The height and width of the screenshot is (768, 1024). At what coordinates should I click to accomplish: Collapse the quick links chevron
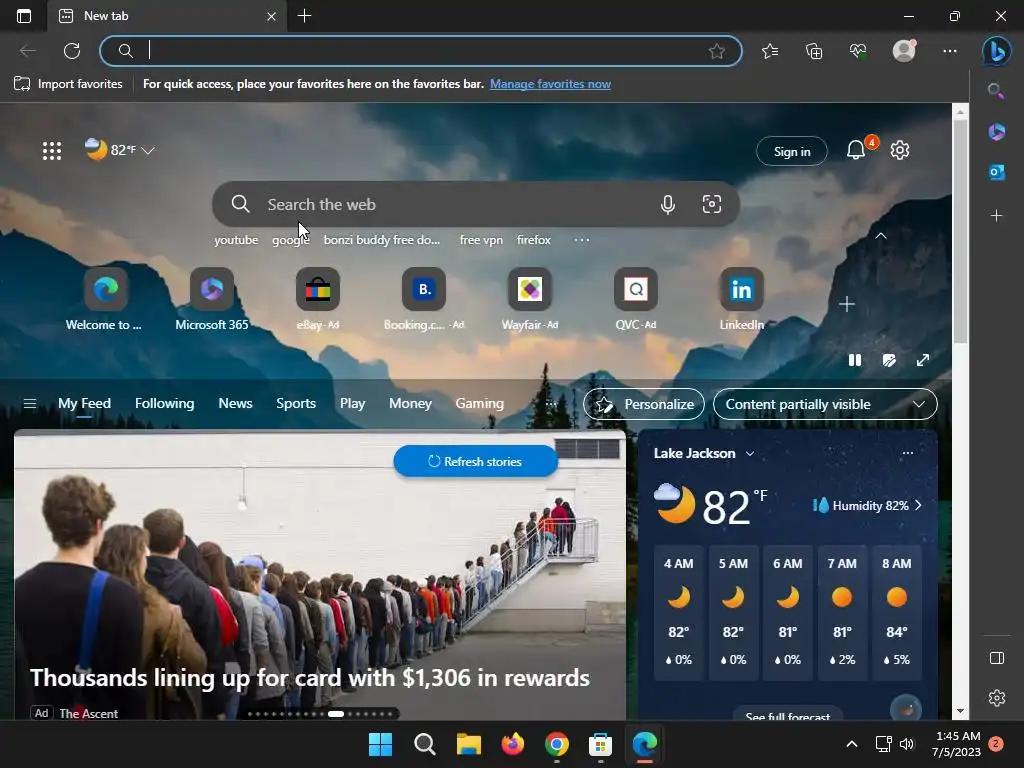(x=881, y=236)
